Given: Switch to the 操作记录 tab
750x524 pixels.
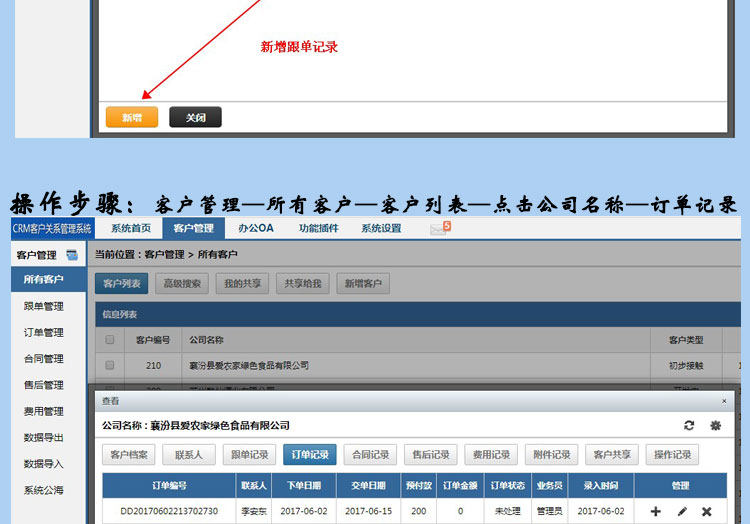Looking at the screenshot, I should [672, 455].
